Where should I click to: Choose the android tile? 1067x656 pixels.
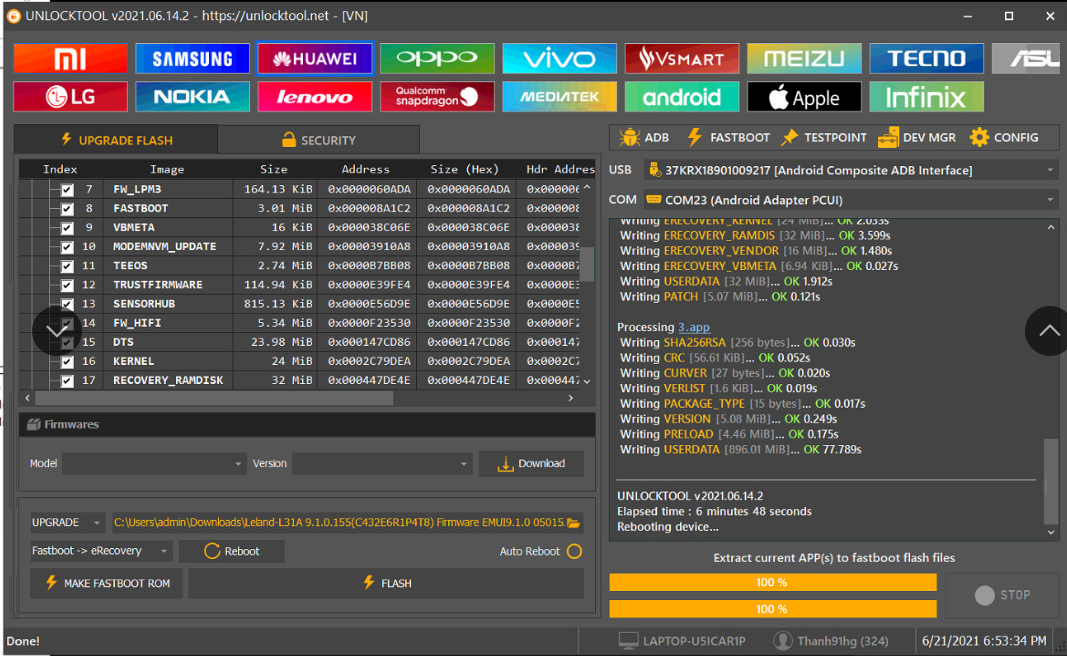tap(682, 97)
